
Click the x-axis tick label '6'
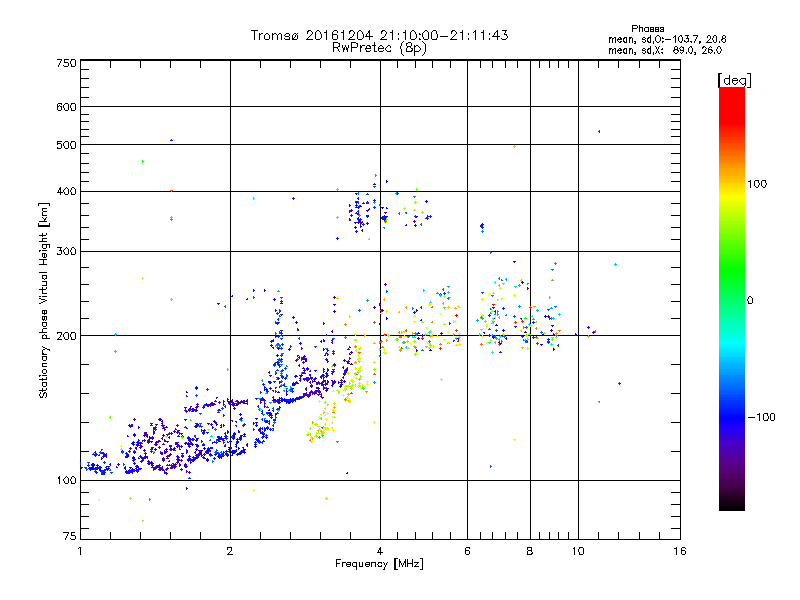pyautogui.click(x=467, y=551)
